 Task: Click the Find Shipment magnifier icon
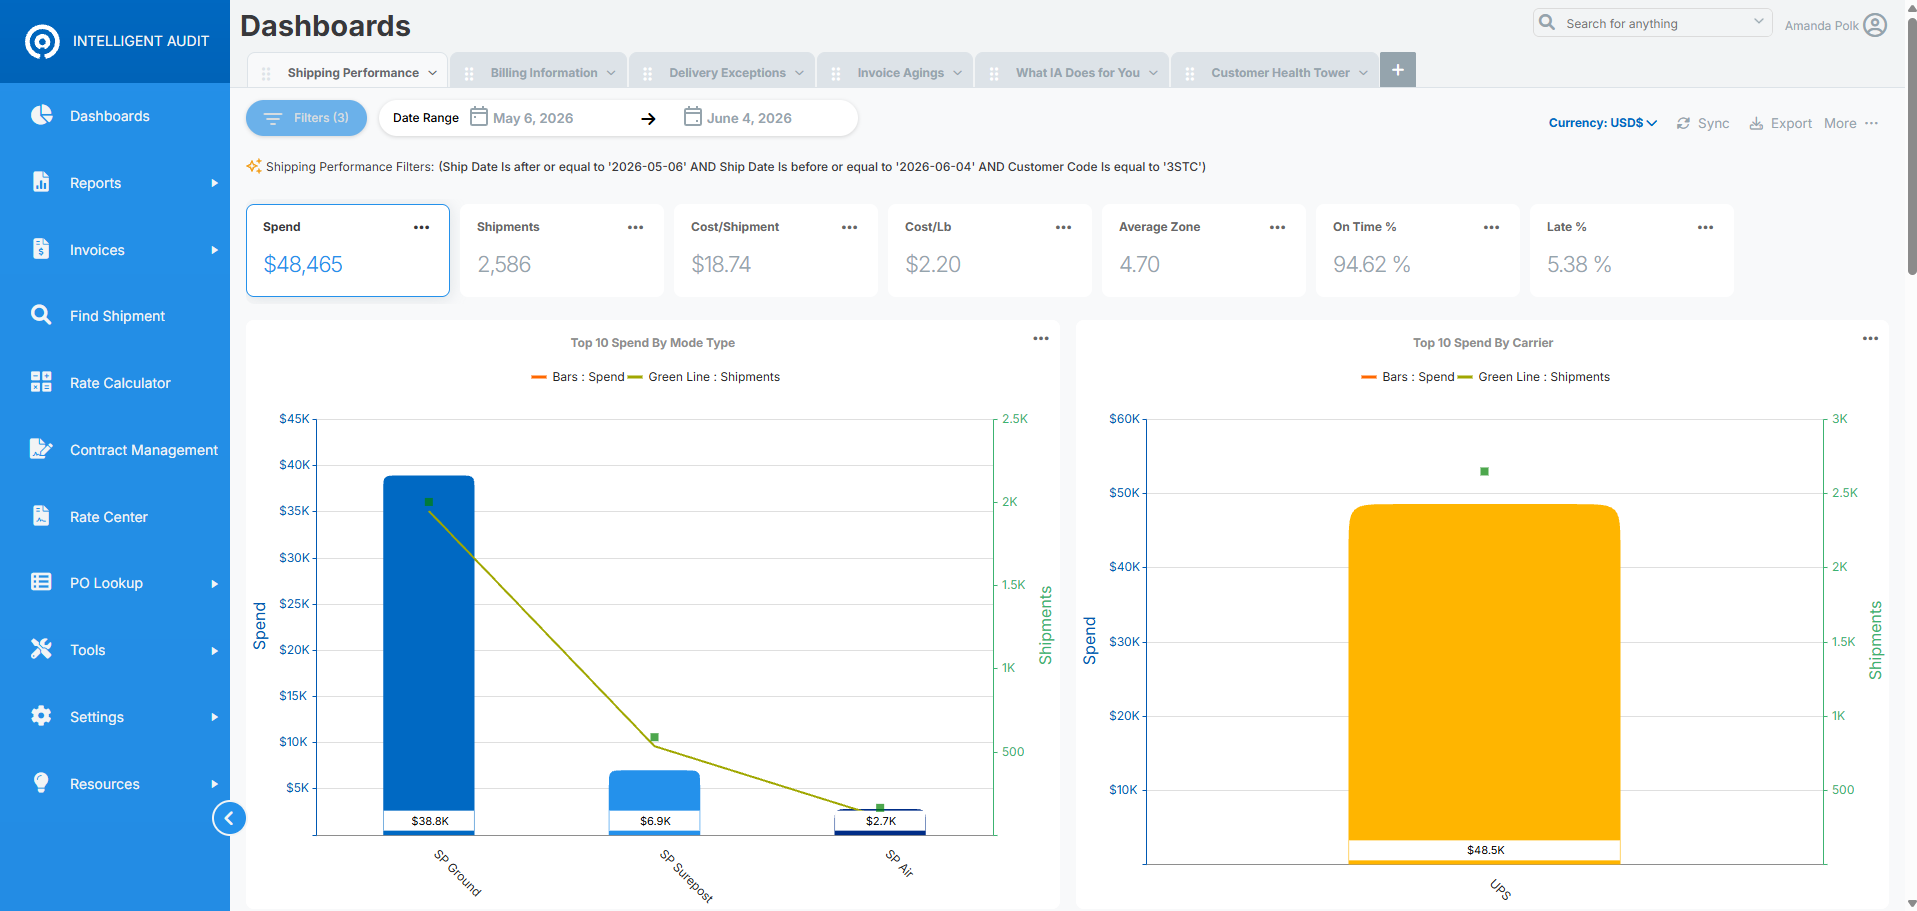coord(41,315)
